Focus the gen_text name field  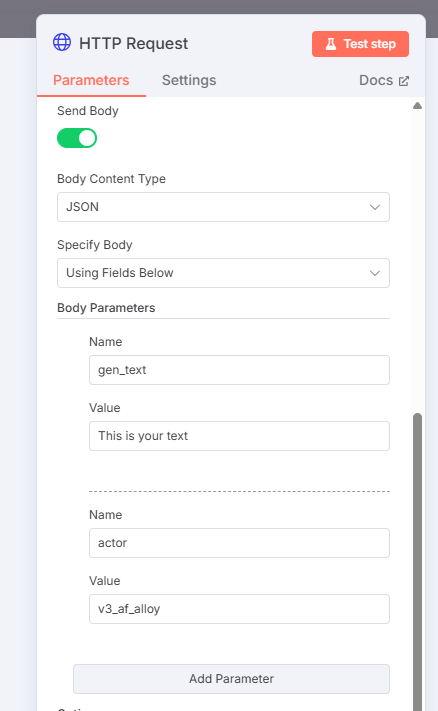tap(239, 370)
